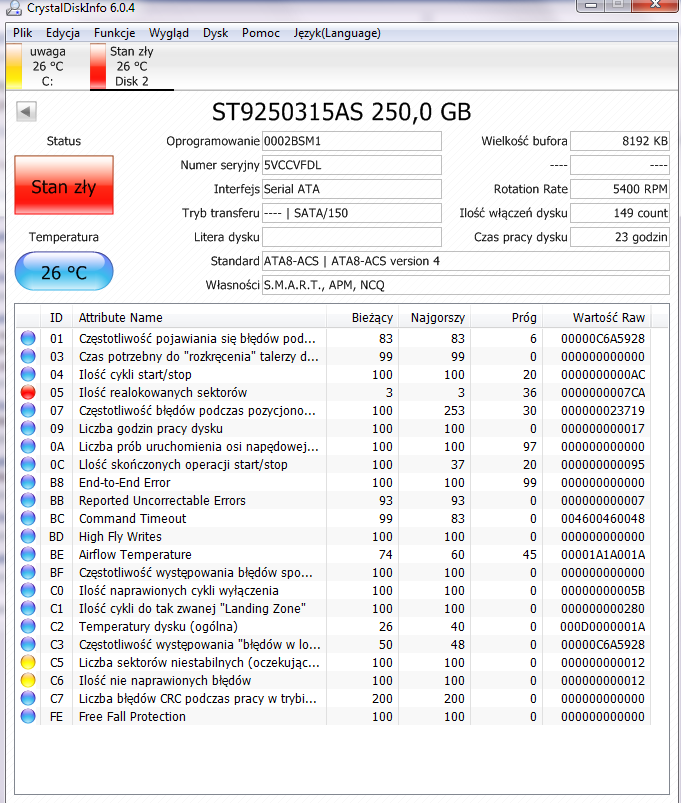This screenshot has width=681, height=803.
Task: Click the serial number field 5VCCVFDL
Action: (x=352, y=165)
